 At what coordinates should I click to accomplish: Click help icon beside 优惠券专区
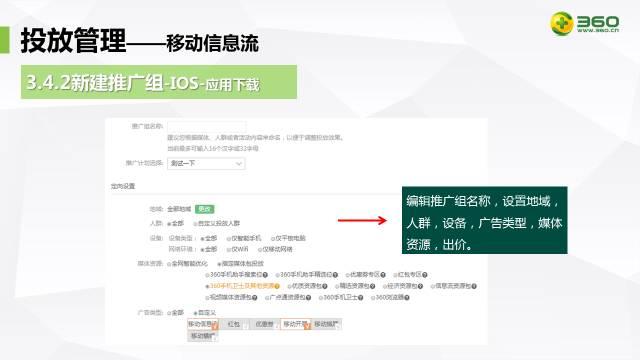[x=383, y=275]
